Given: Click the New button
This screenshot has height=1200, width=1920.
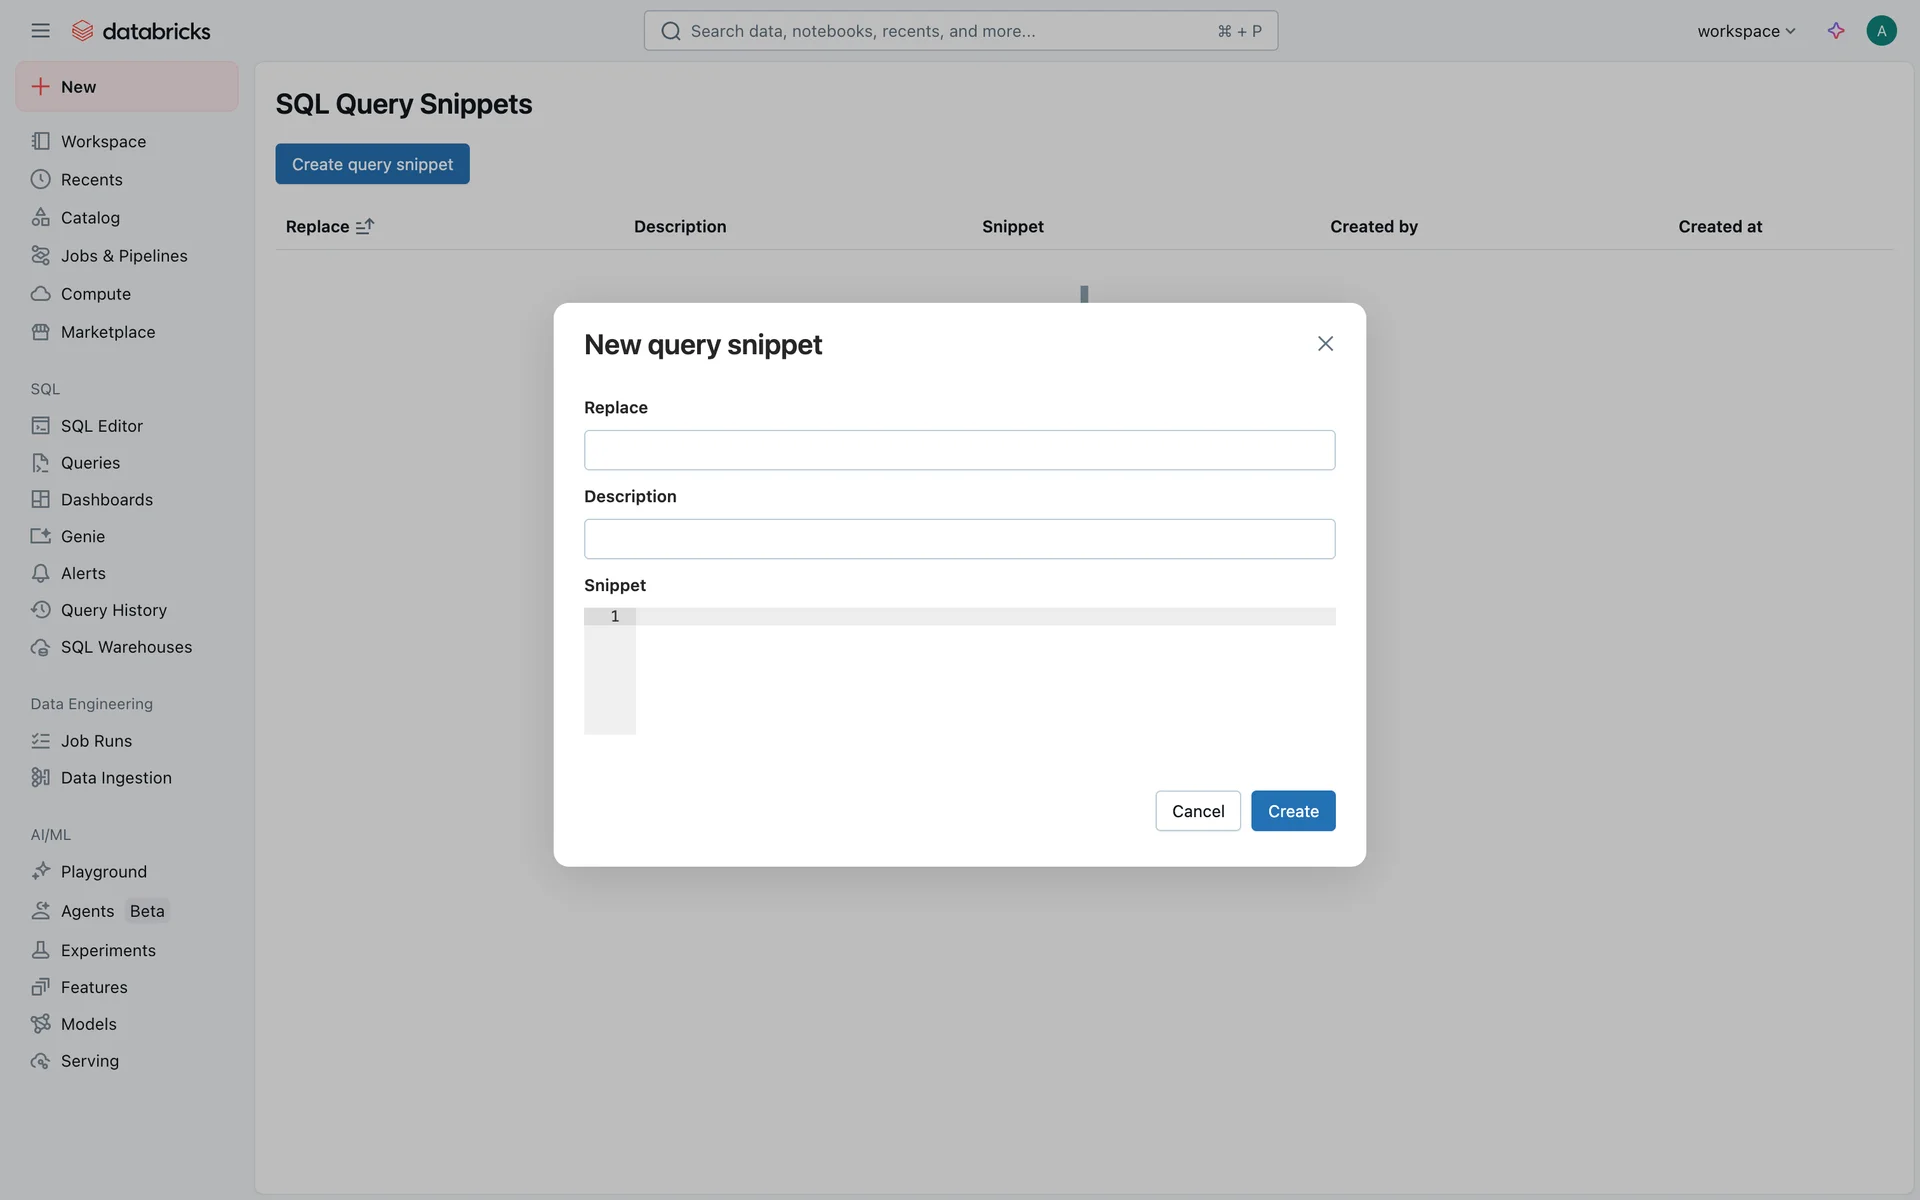Looking at the screenshot, I should click(x=127, y=87).
